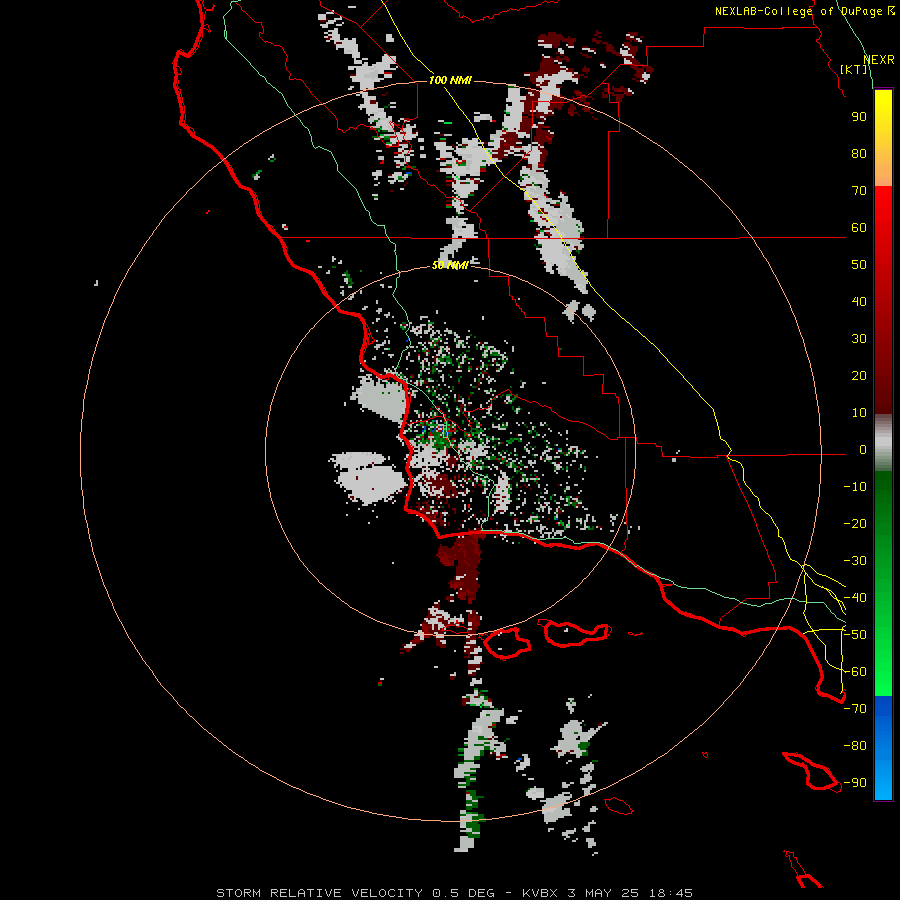The image size is (900, 900).
Task: Click the [KT] units label
Action: coord(854,69)
